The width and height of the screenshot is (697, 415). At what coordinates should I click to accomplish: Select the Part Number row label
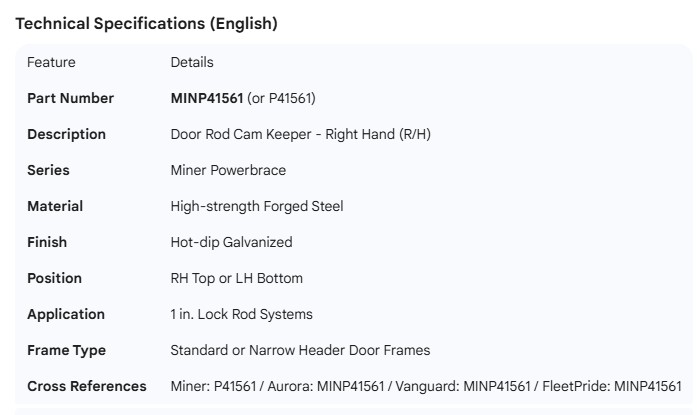pyautogui.click(x=70, y=98)
